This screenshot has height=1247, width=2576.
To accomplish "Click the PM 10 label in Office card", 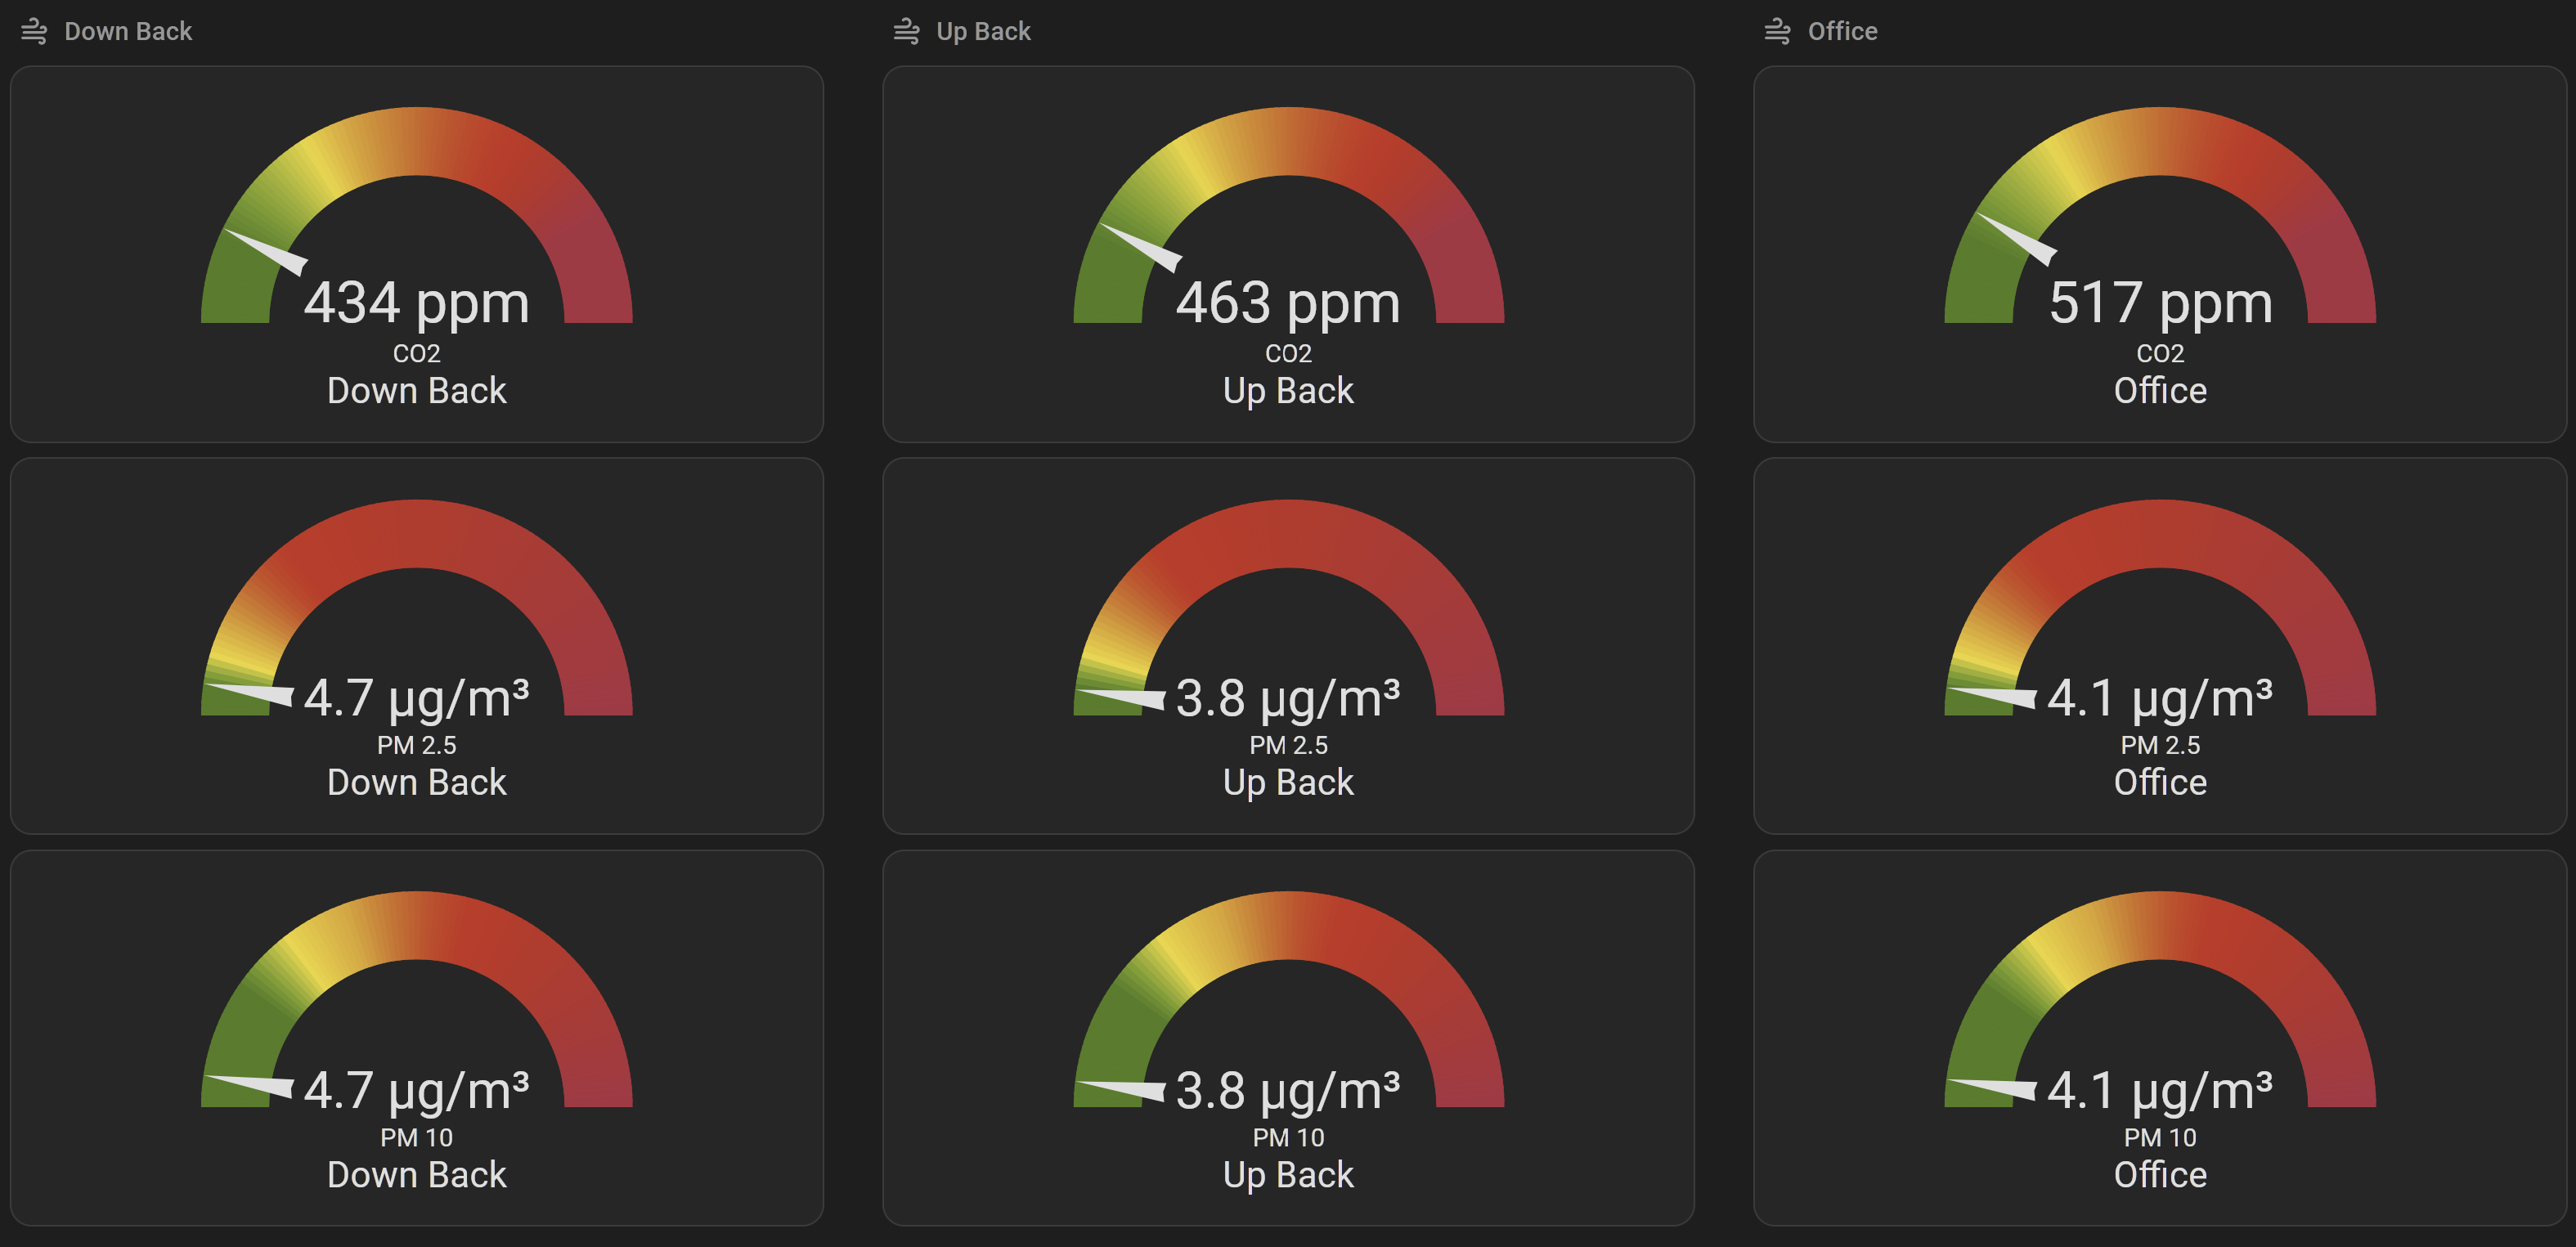I will pos(2160,1137).
